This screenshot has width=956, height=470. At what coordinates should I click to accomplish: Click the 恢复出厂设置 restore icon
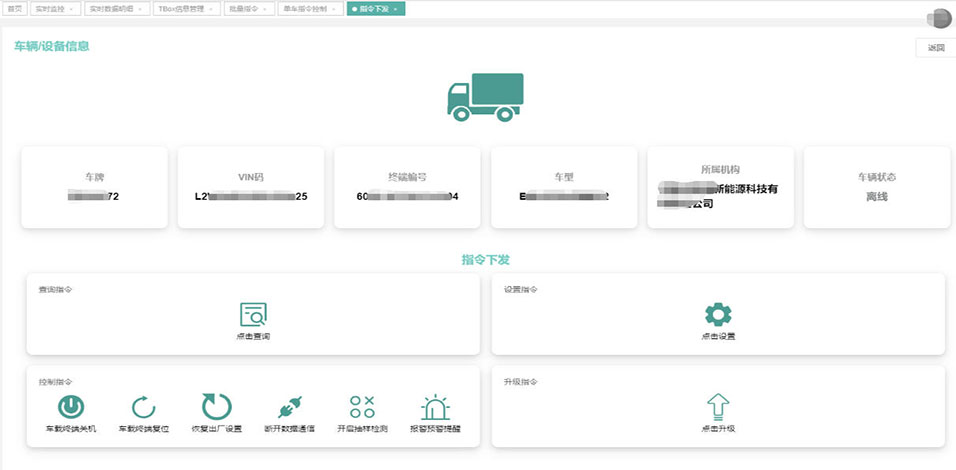(216, 406)
